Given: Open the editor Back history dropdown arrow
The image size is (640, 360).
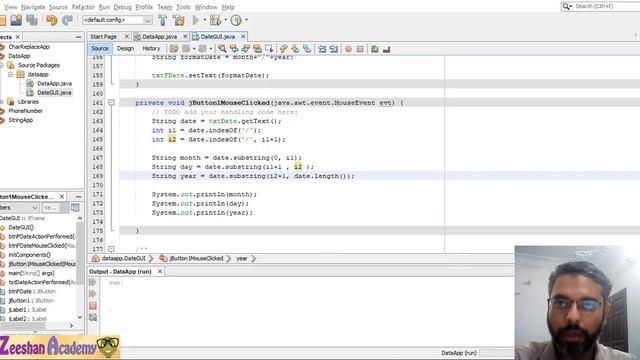Looking at the screenshot, I should pos(194,49).
